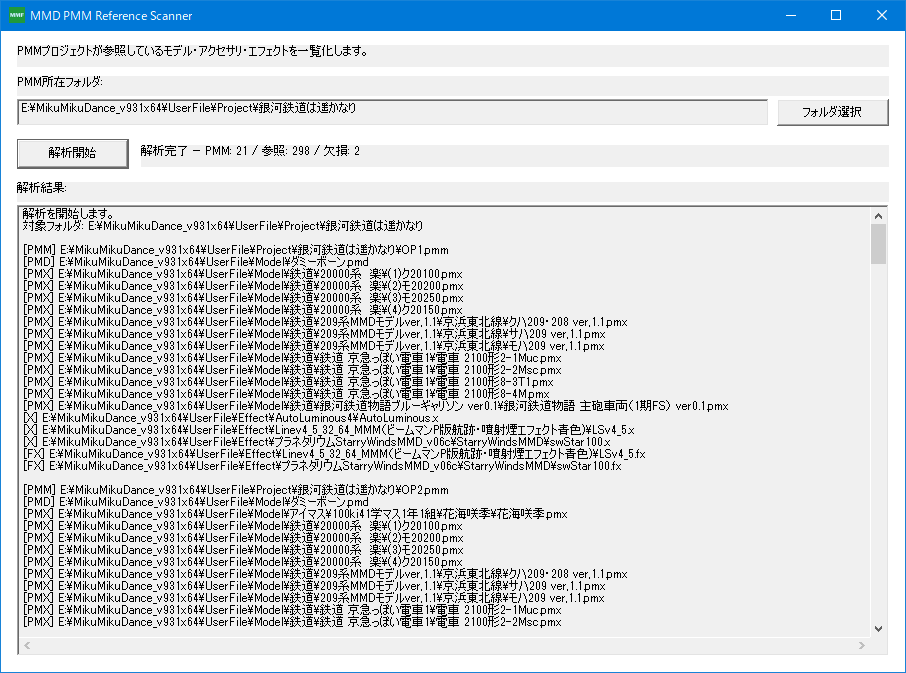Image resolution: width=906 pixels, height=673 pixels.
Task: Minimize the Reference Scanner window
Action: coord(791,16)
